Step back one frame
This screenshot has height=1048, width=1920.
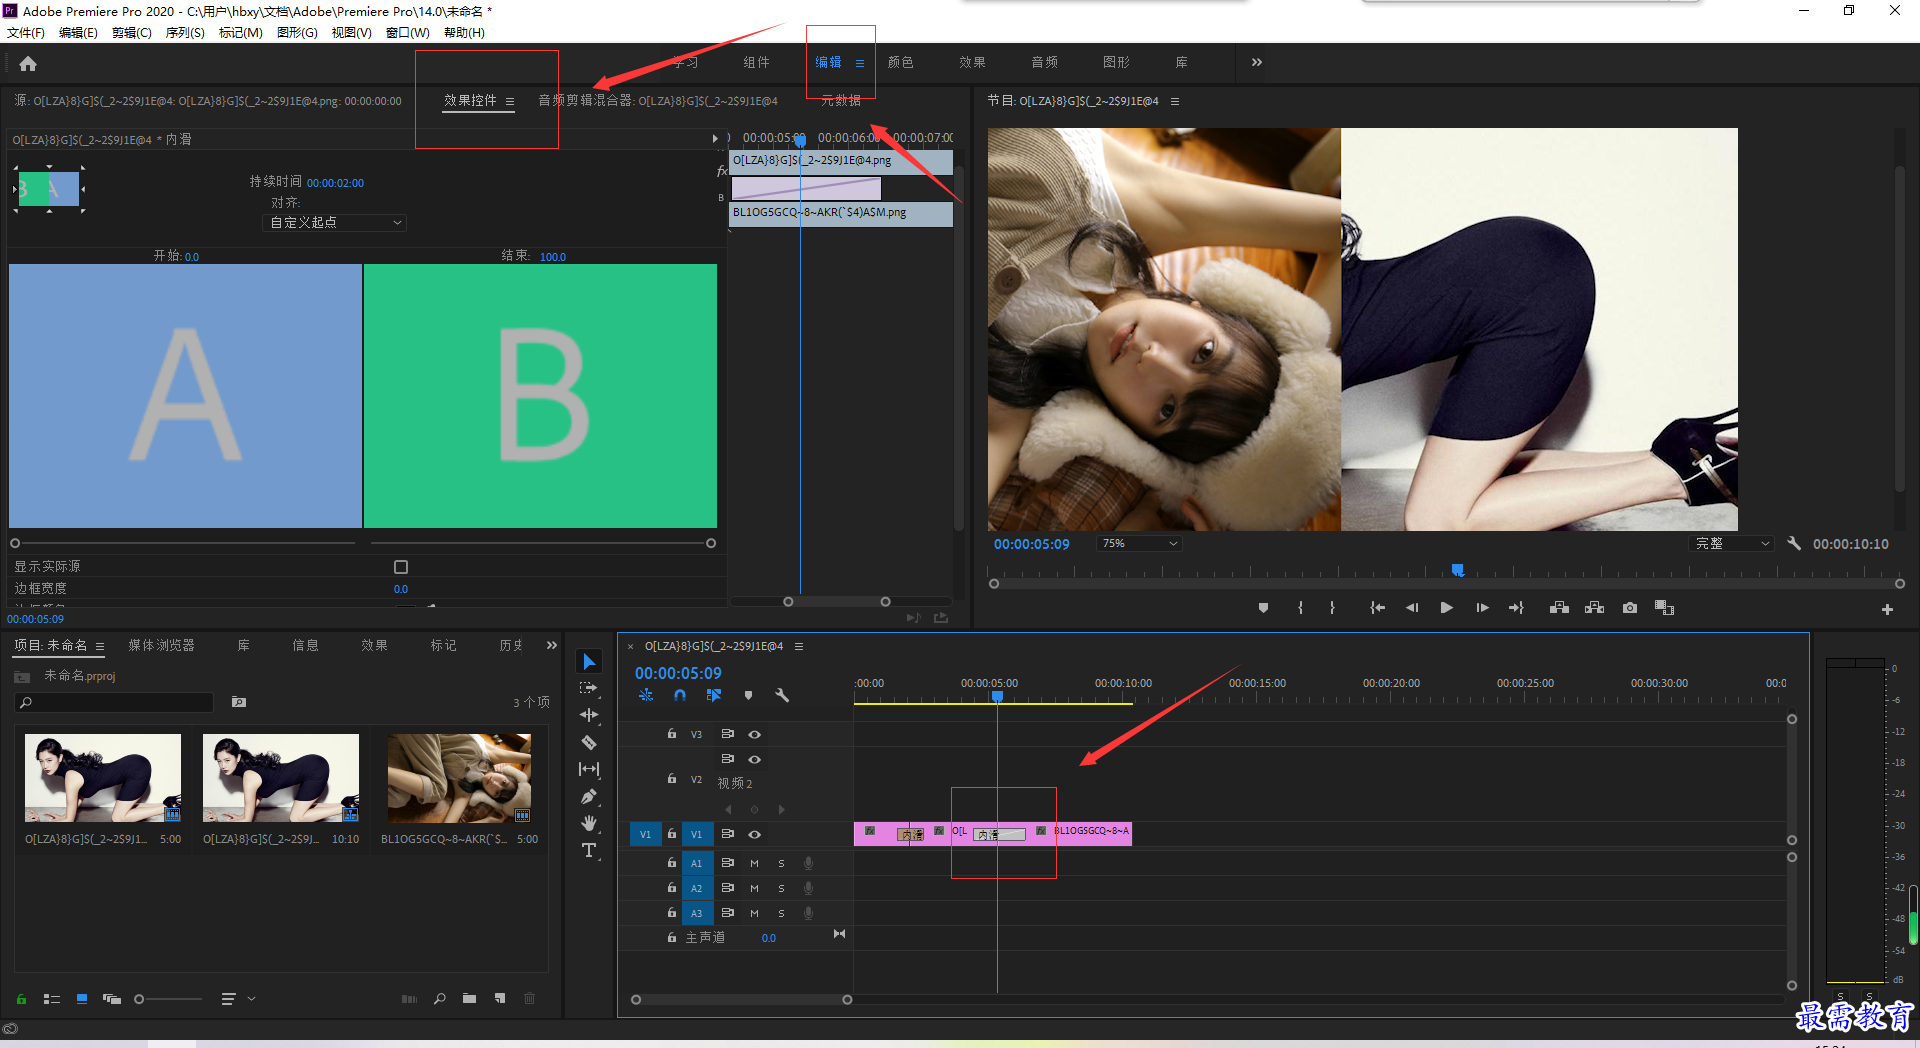click(1412, 608)
